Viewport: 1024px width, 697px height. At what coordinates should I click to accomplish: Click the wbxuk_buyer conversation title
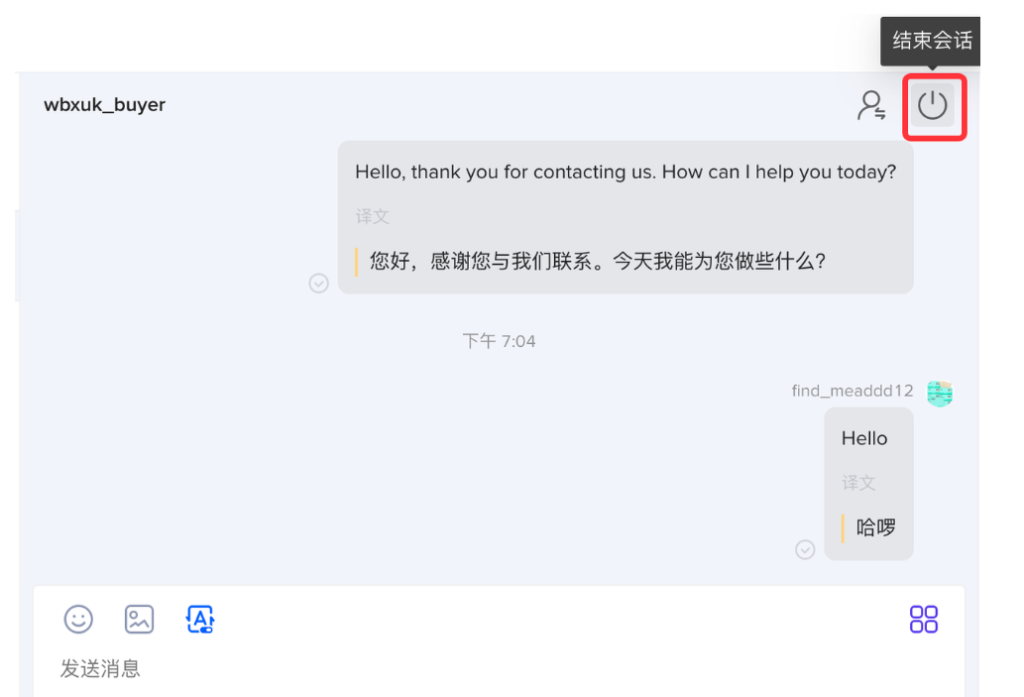[105, 105]
